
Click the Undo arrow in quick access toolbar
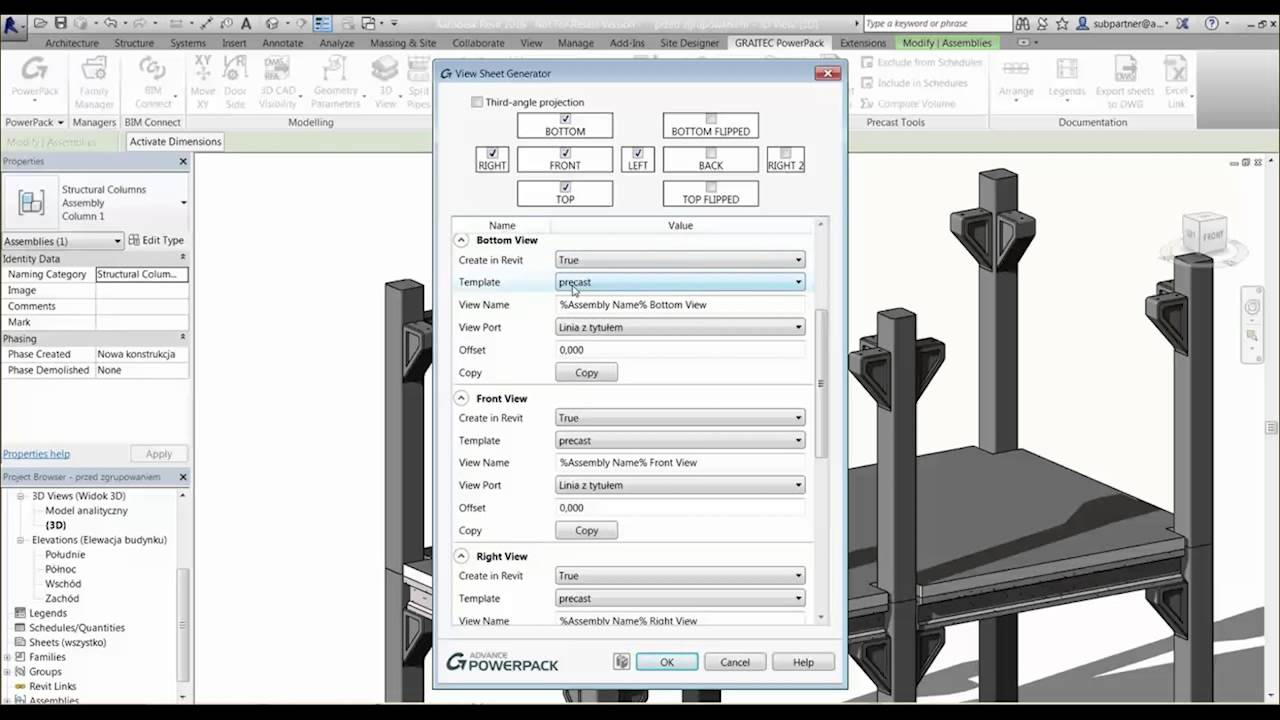(110, 23)
